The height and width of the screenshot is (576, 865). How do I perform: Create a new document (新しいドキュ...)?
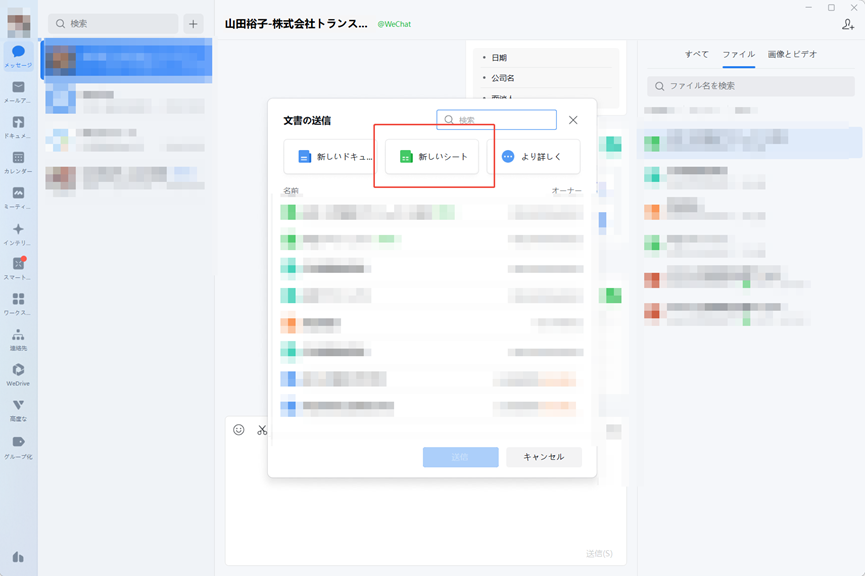330,157
